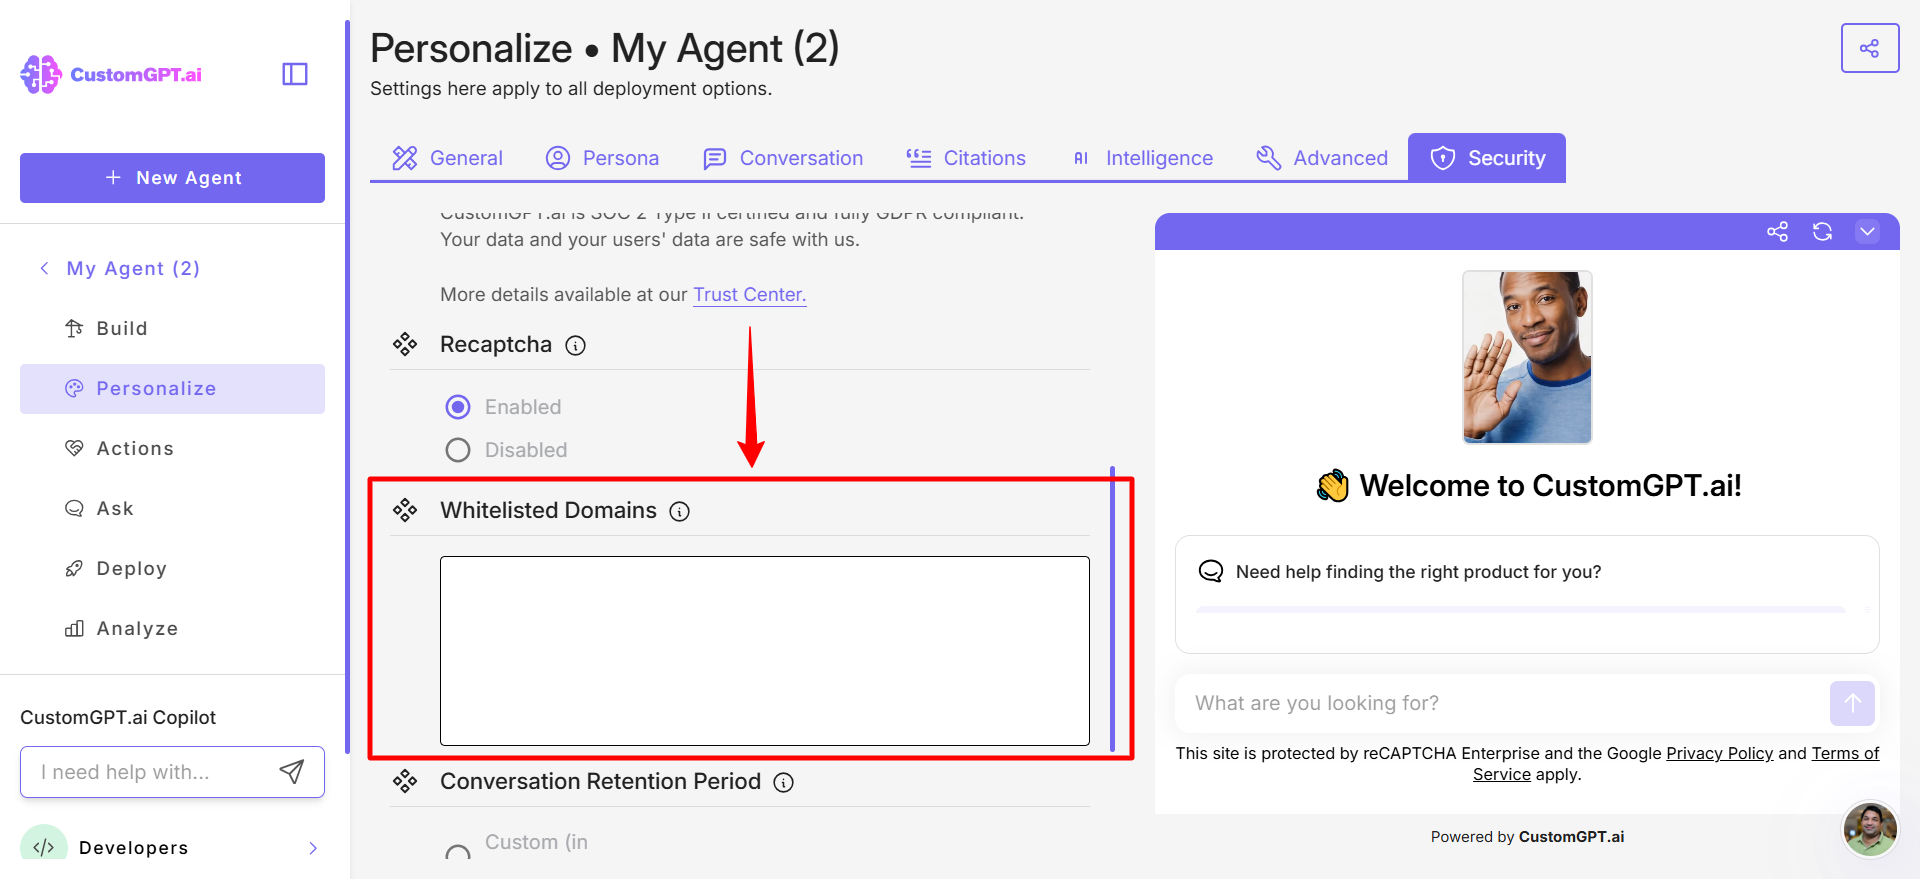
Task: Open the Privacy Policy link
Action: click(x=1719, y=753)
